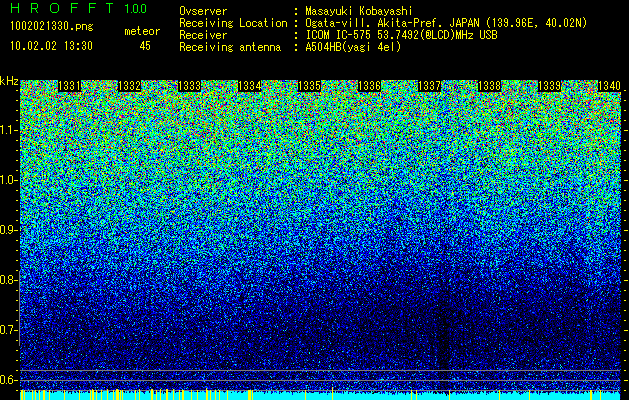Click the date 10.02.02 13:30
Image resolution: width=629 pixels, height=400 pixels.
click(51, 46)
